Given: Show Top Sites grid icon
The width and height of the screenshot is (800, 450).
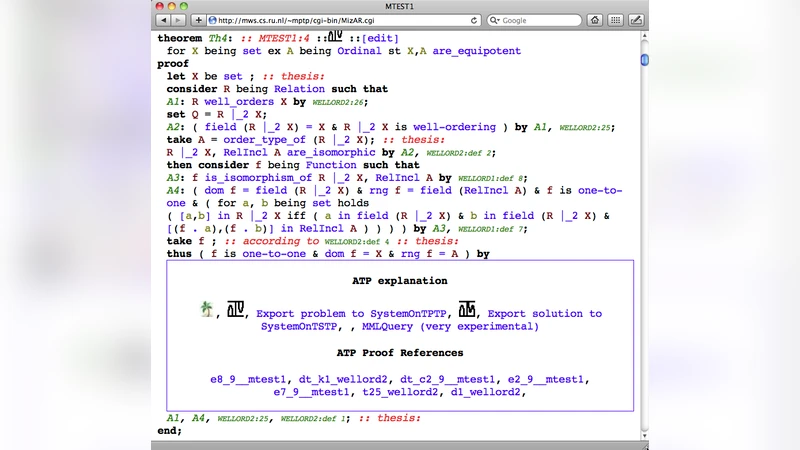Looking at the screenshot, I should [x=617, y=20].
